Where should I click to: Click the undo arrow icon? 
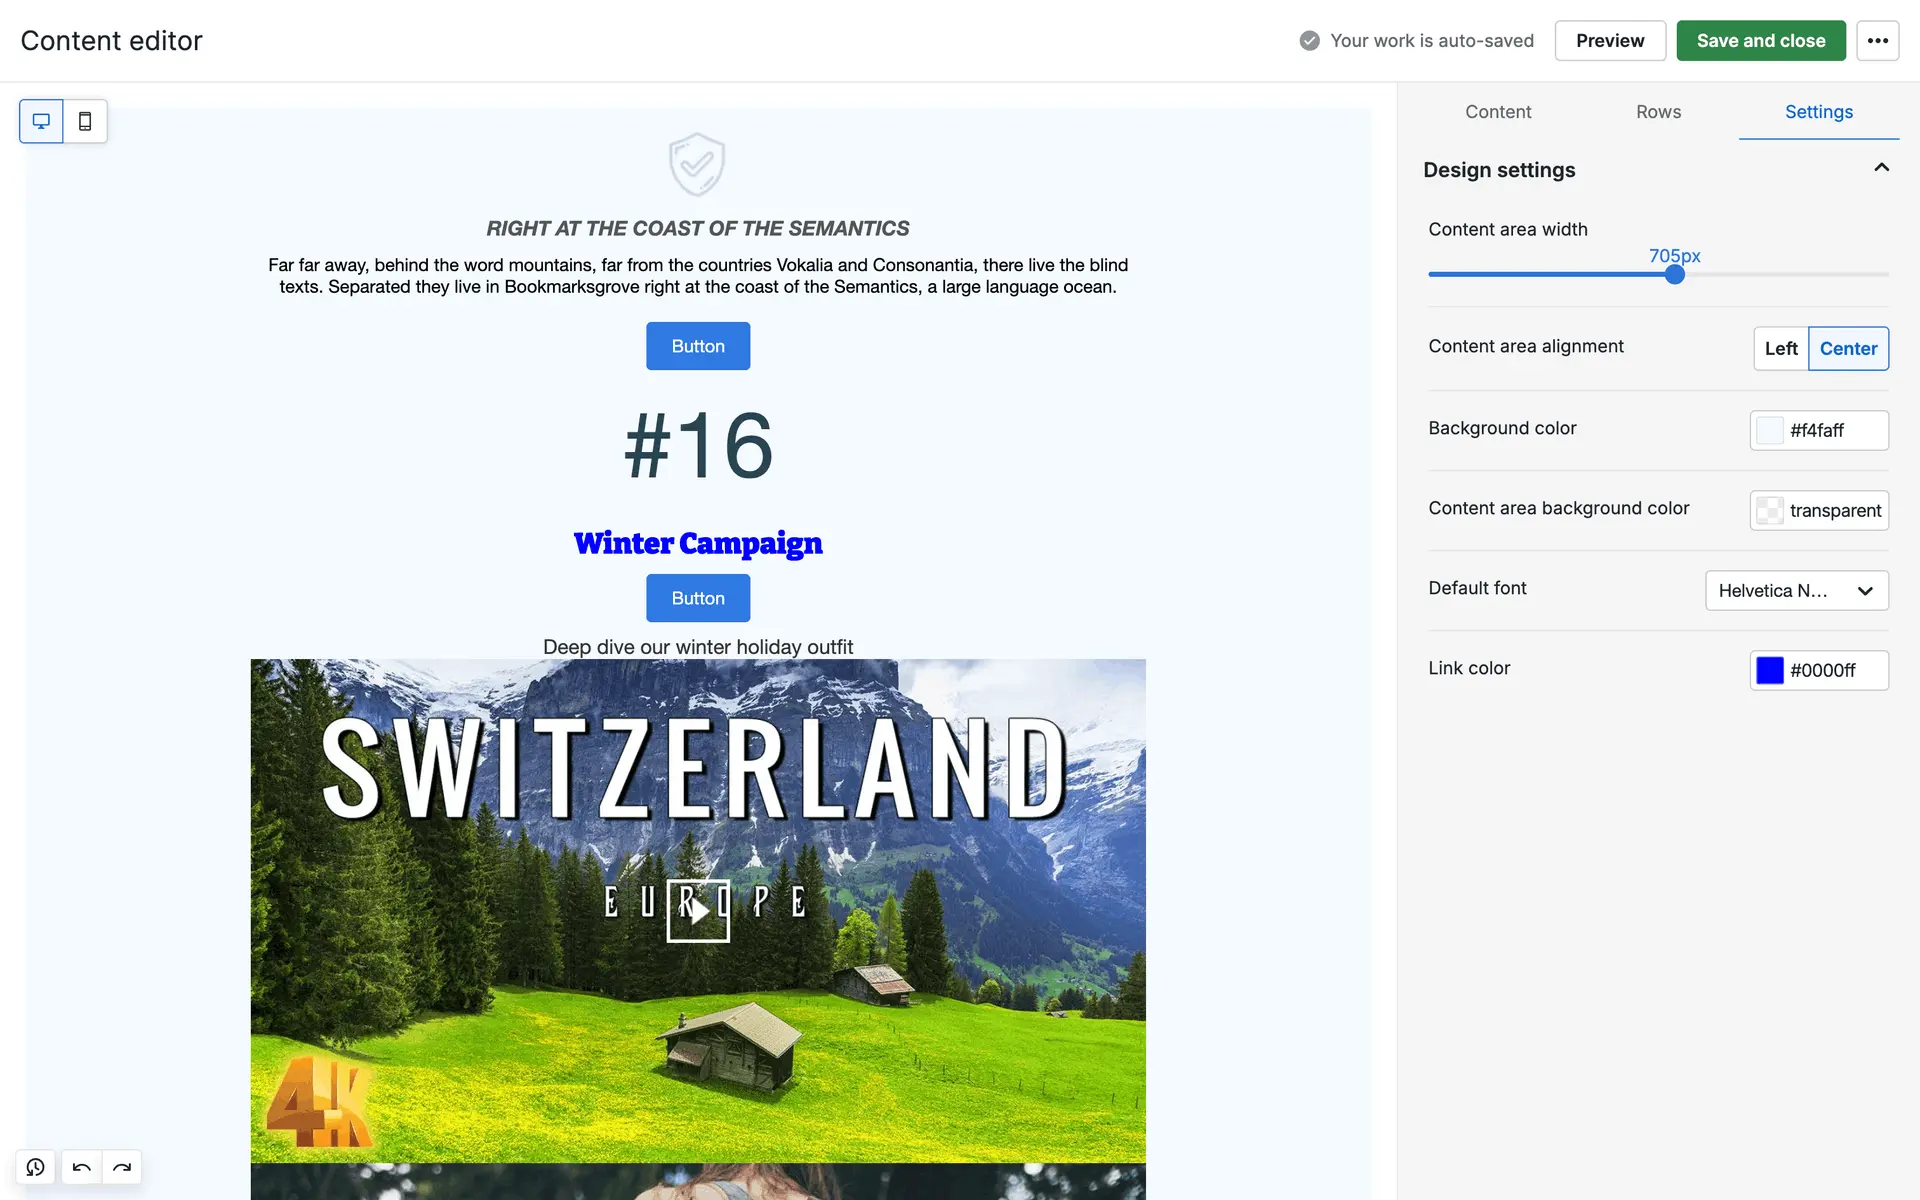pyautogui.click(x=82, y=1167)
